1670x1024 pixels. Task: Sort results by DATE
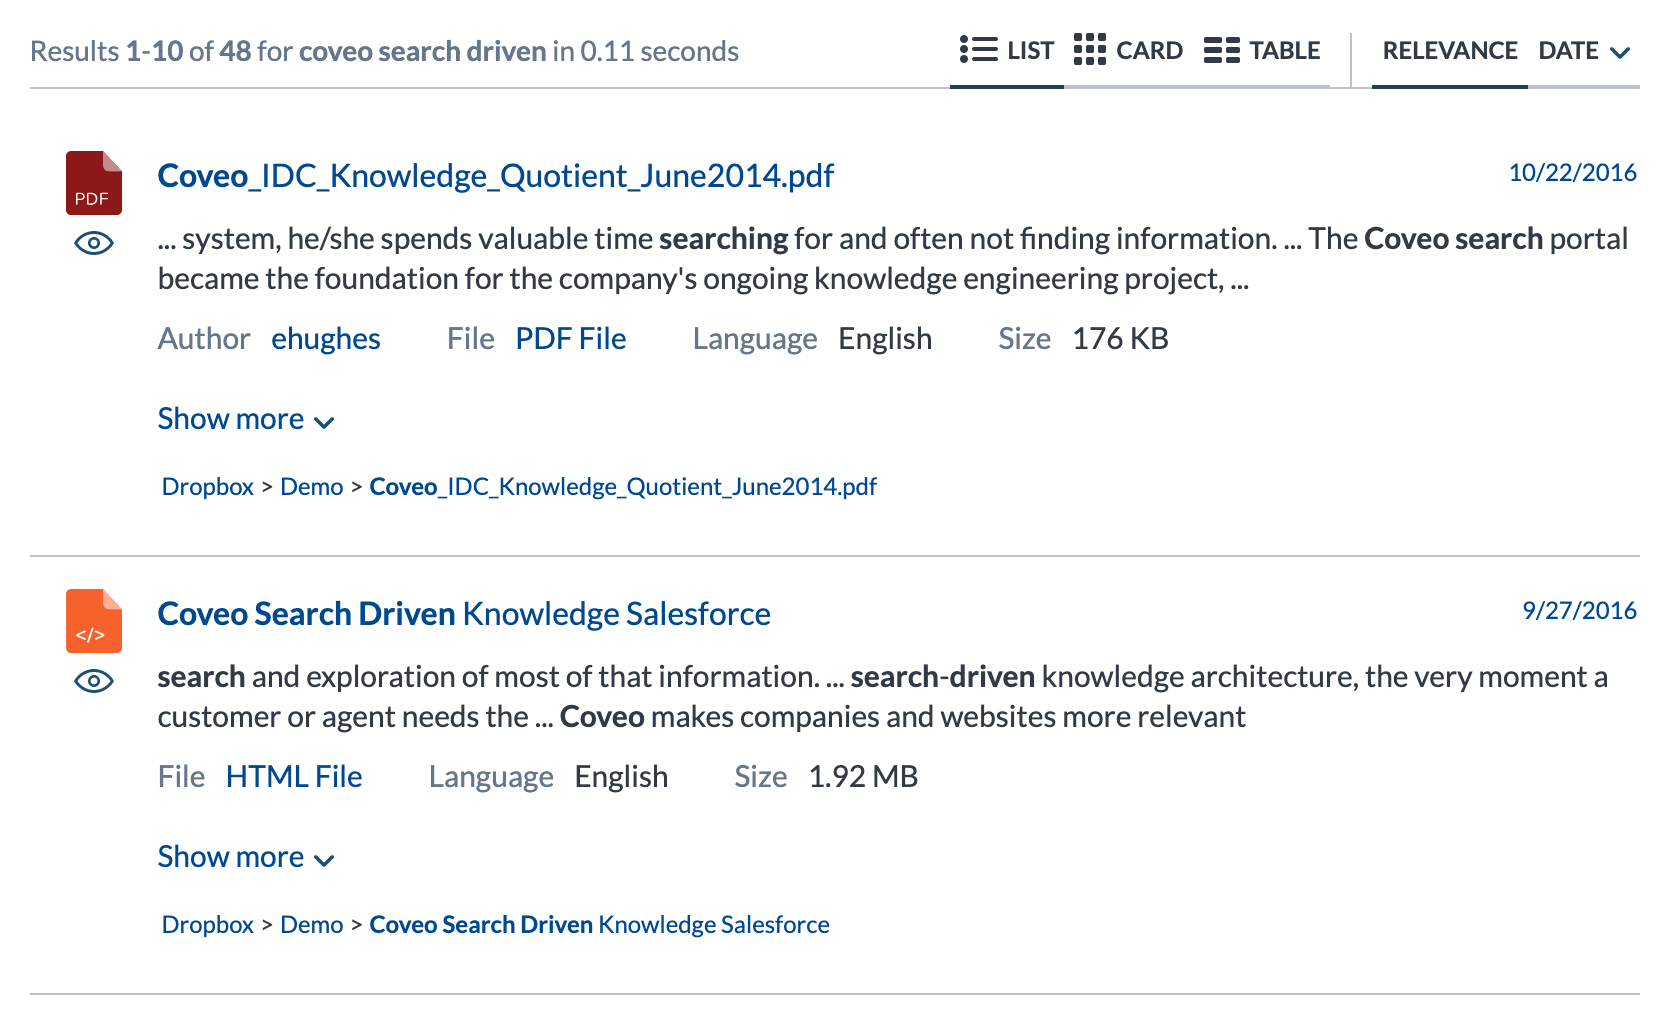(1568, 51)
